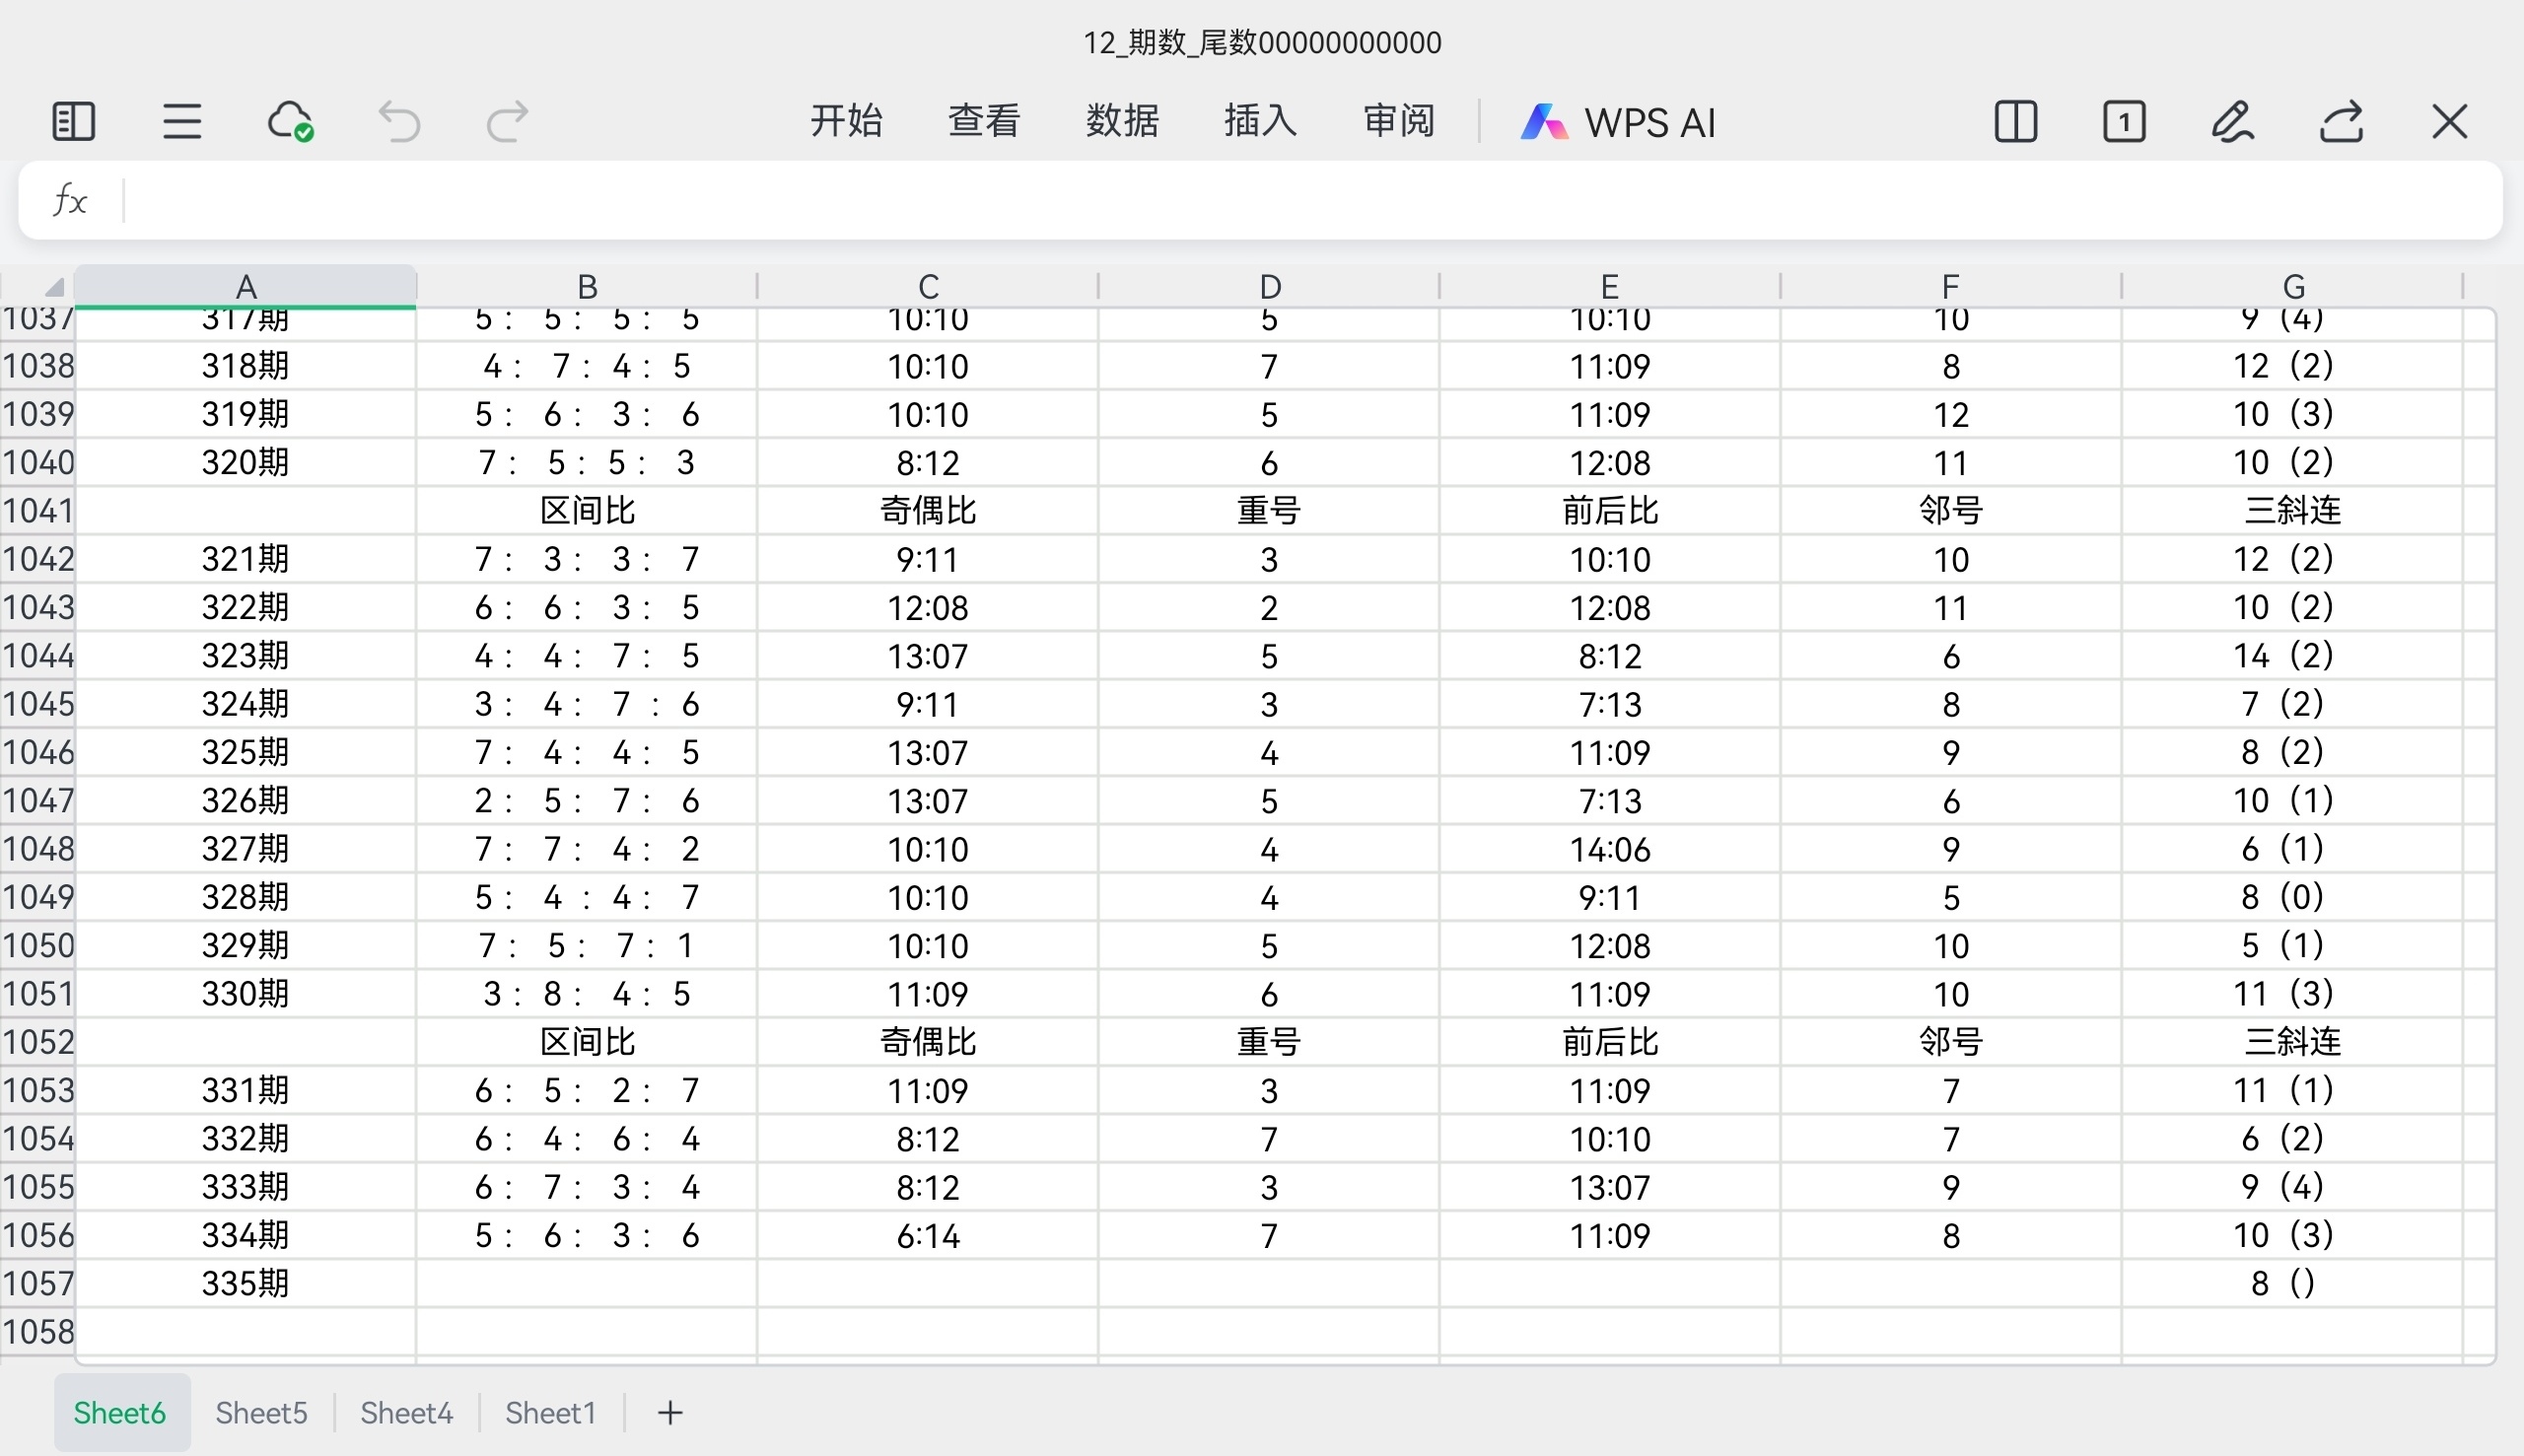Viewport: 2524px width, 1456px height.
Task: Share the document via share icon
Action: [x=2341, y=122]
